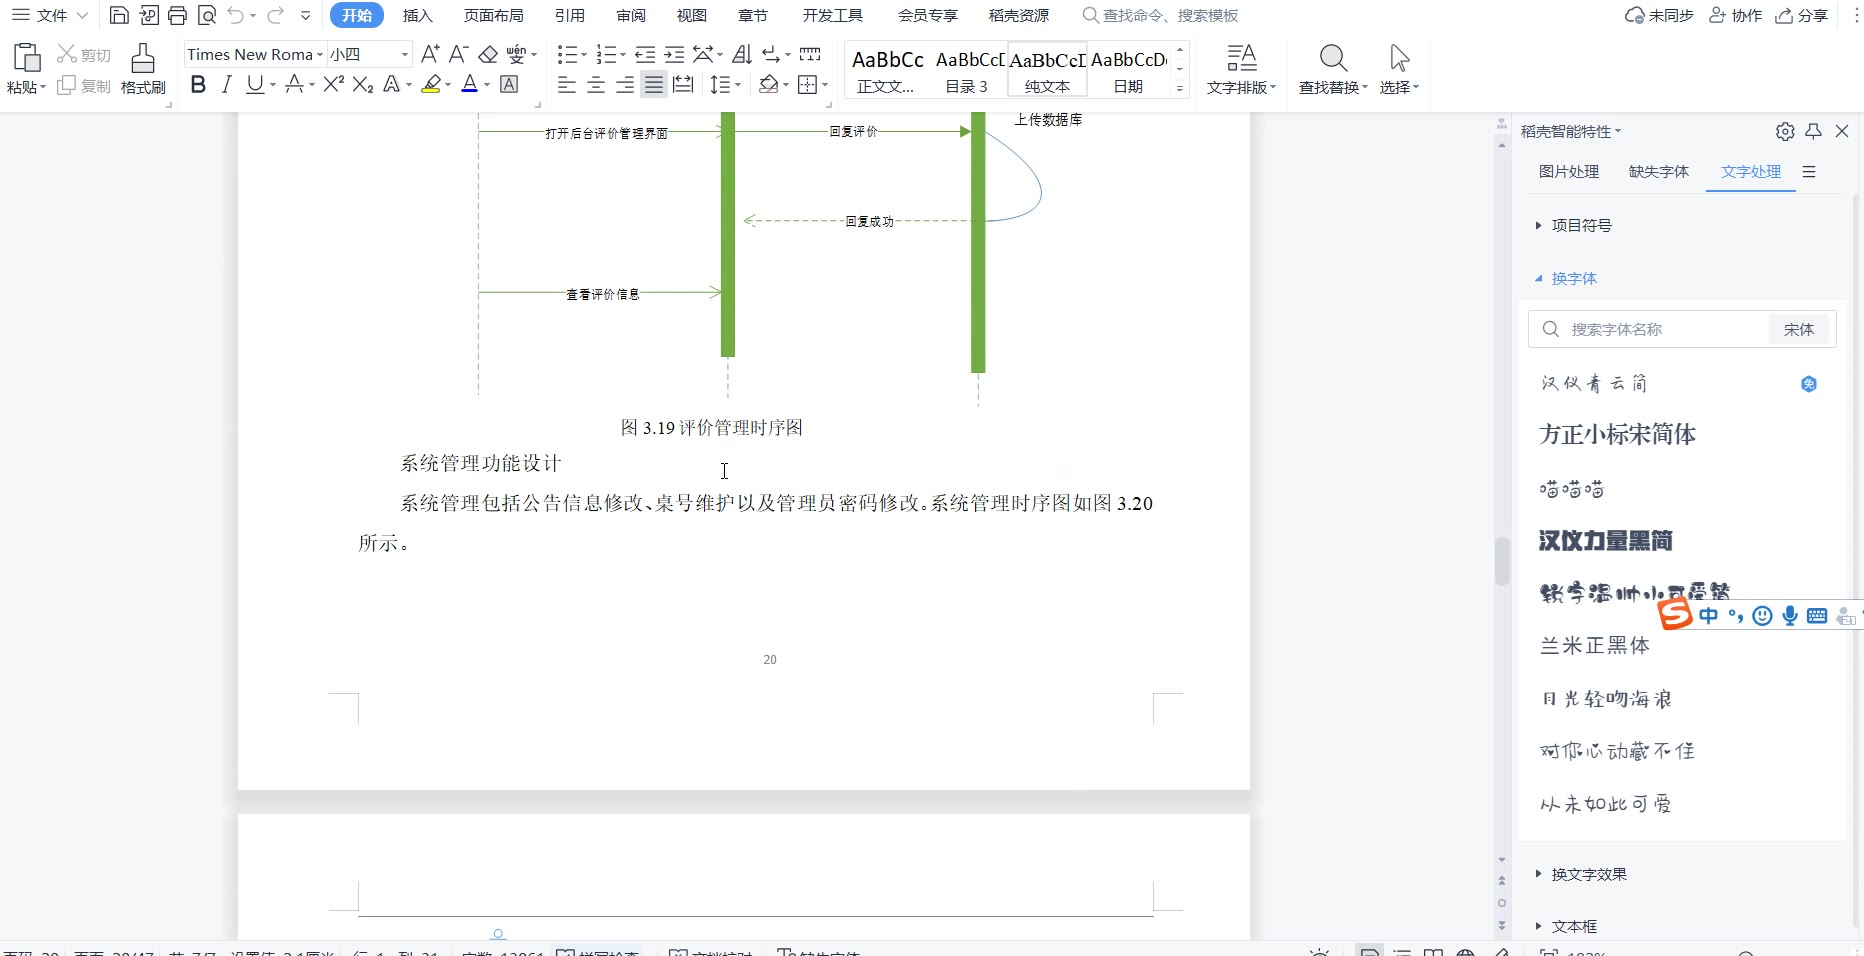Select the Format Painter (格式刷) tool
Screen dimensions: 1864x956
(x=143, y=68)
